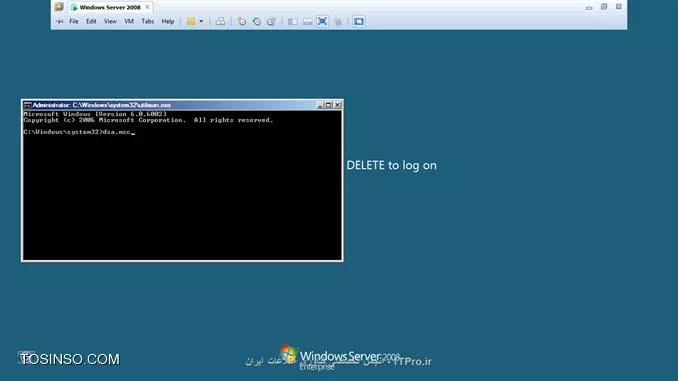Screen dimensions: 678x381
Task: Click the pin icon left of File
Action: pos(60,21)
